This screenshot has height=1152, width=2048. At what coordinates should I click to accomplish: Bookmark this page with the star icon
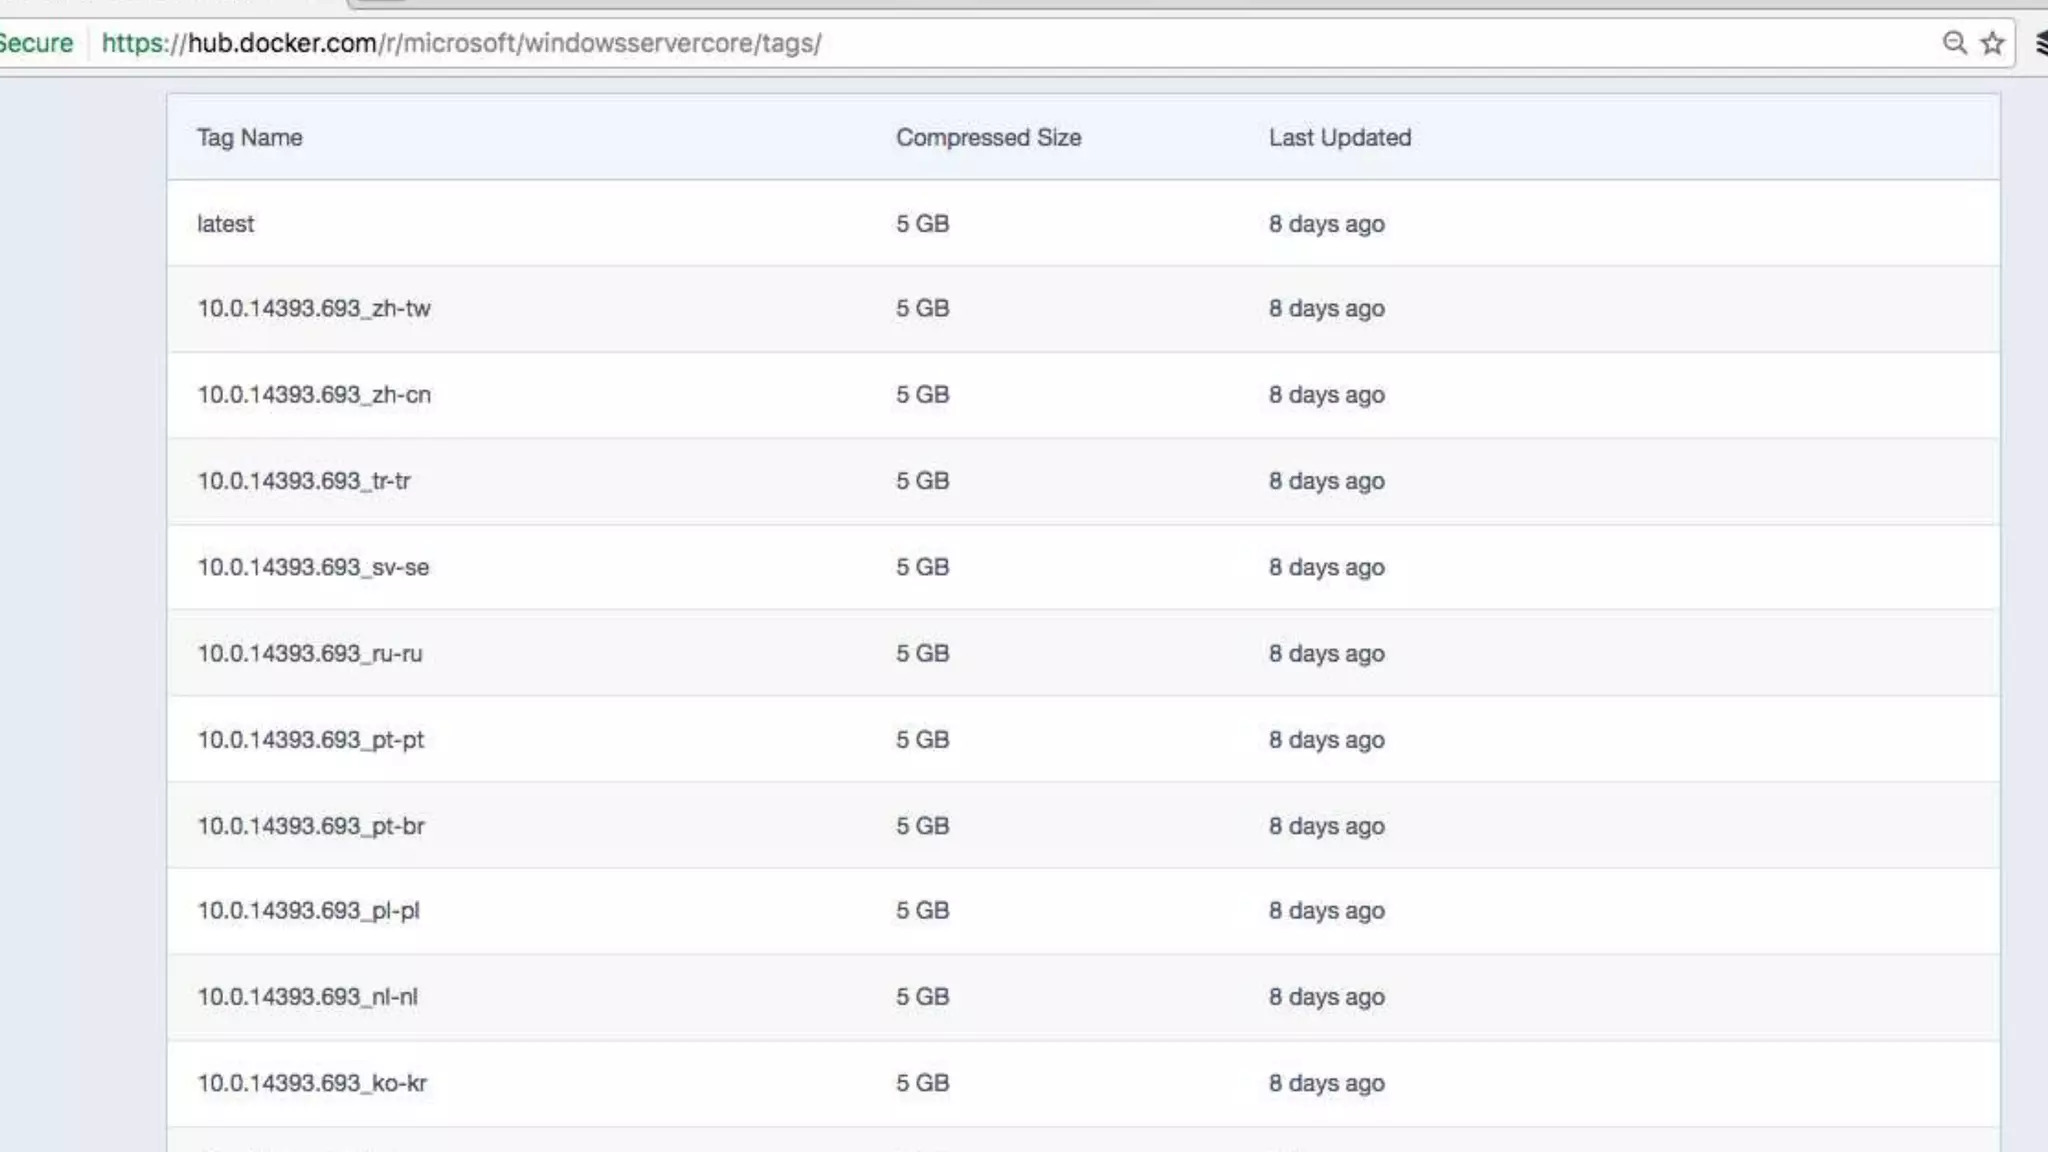[1992, 43]
